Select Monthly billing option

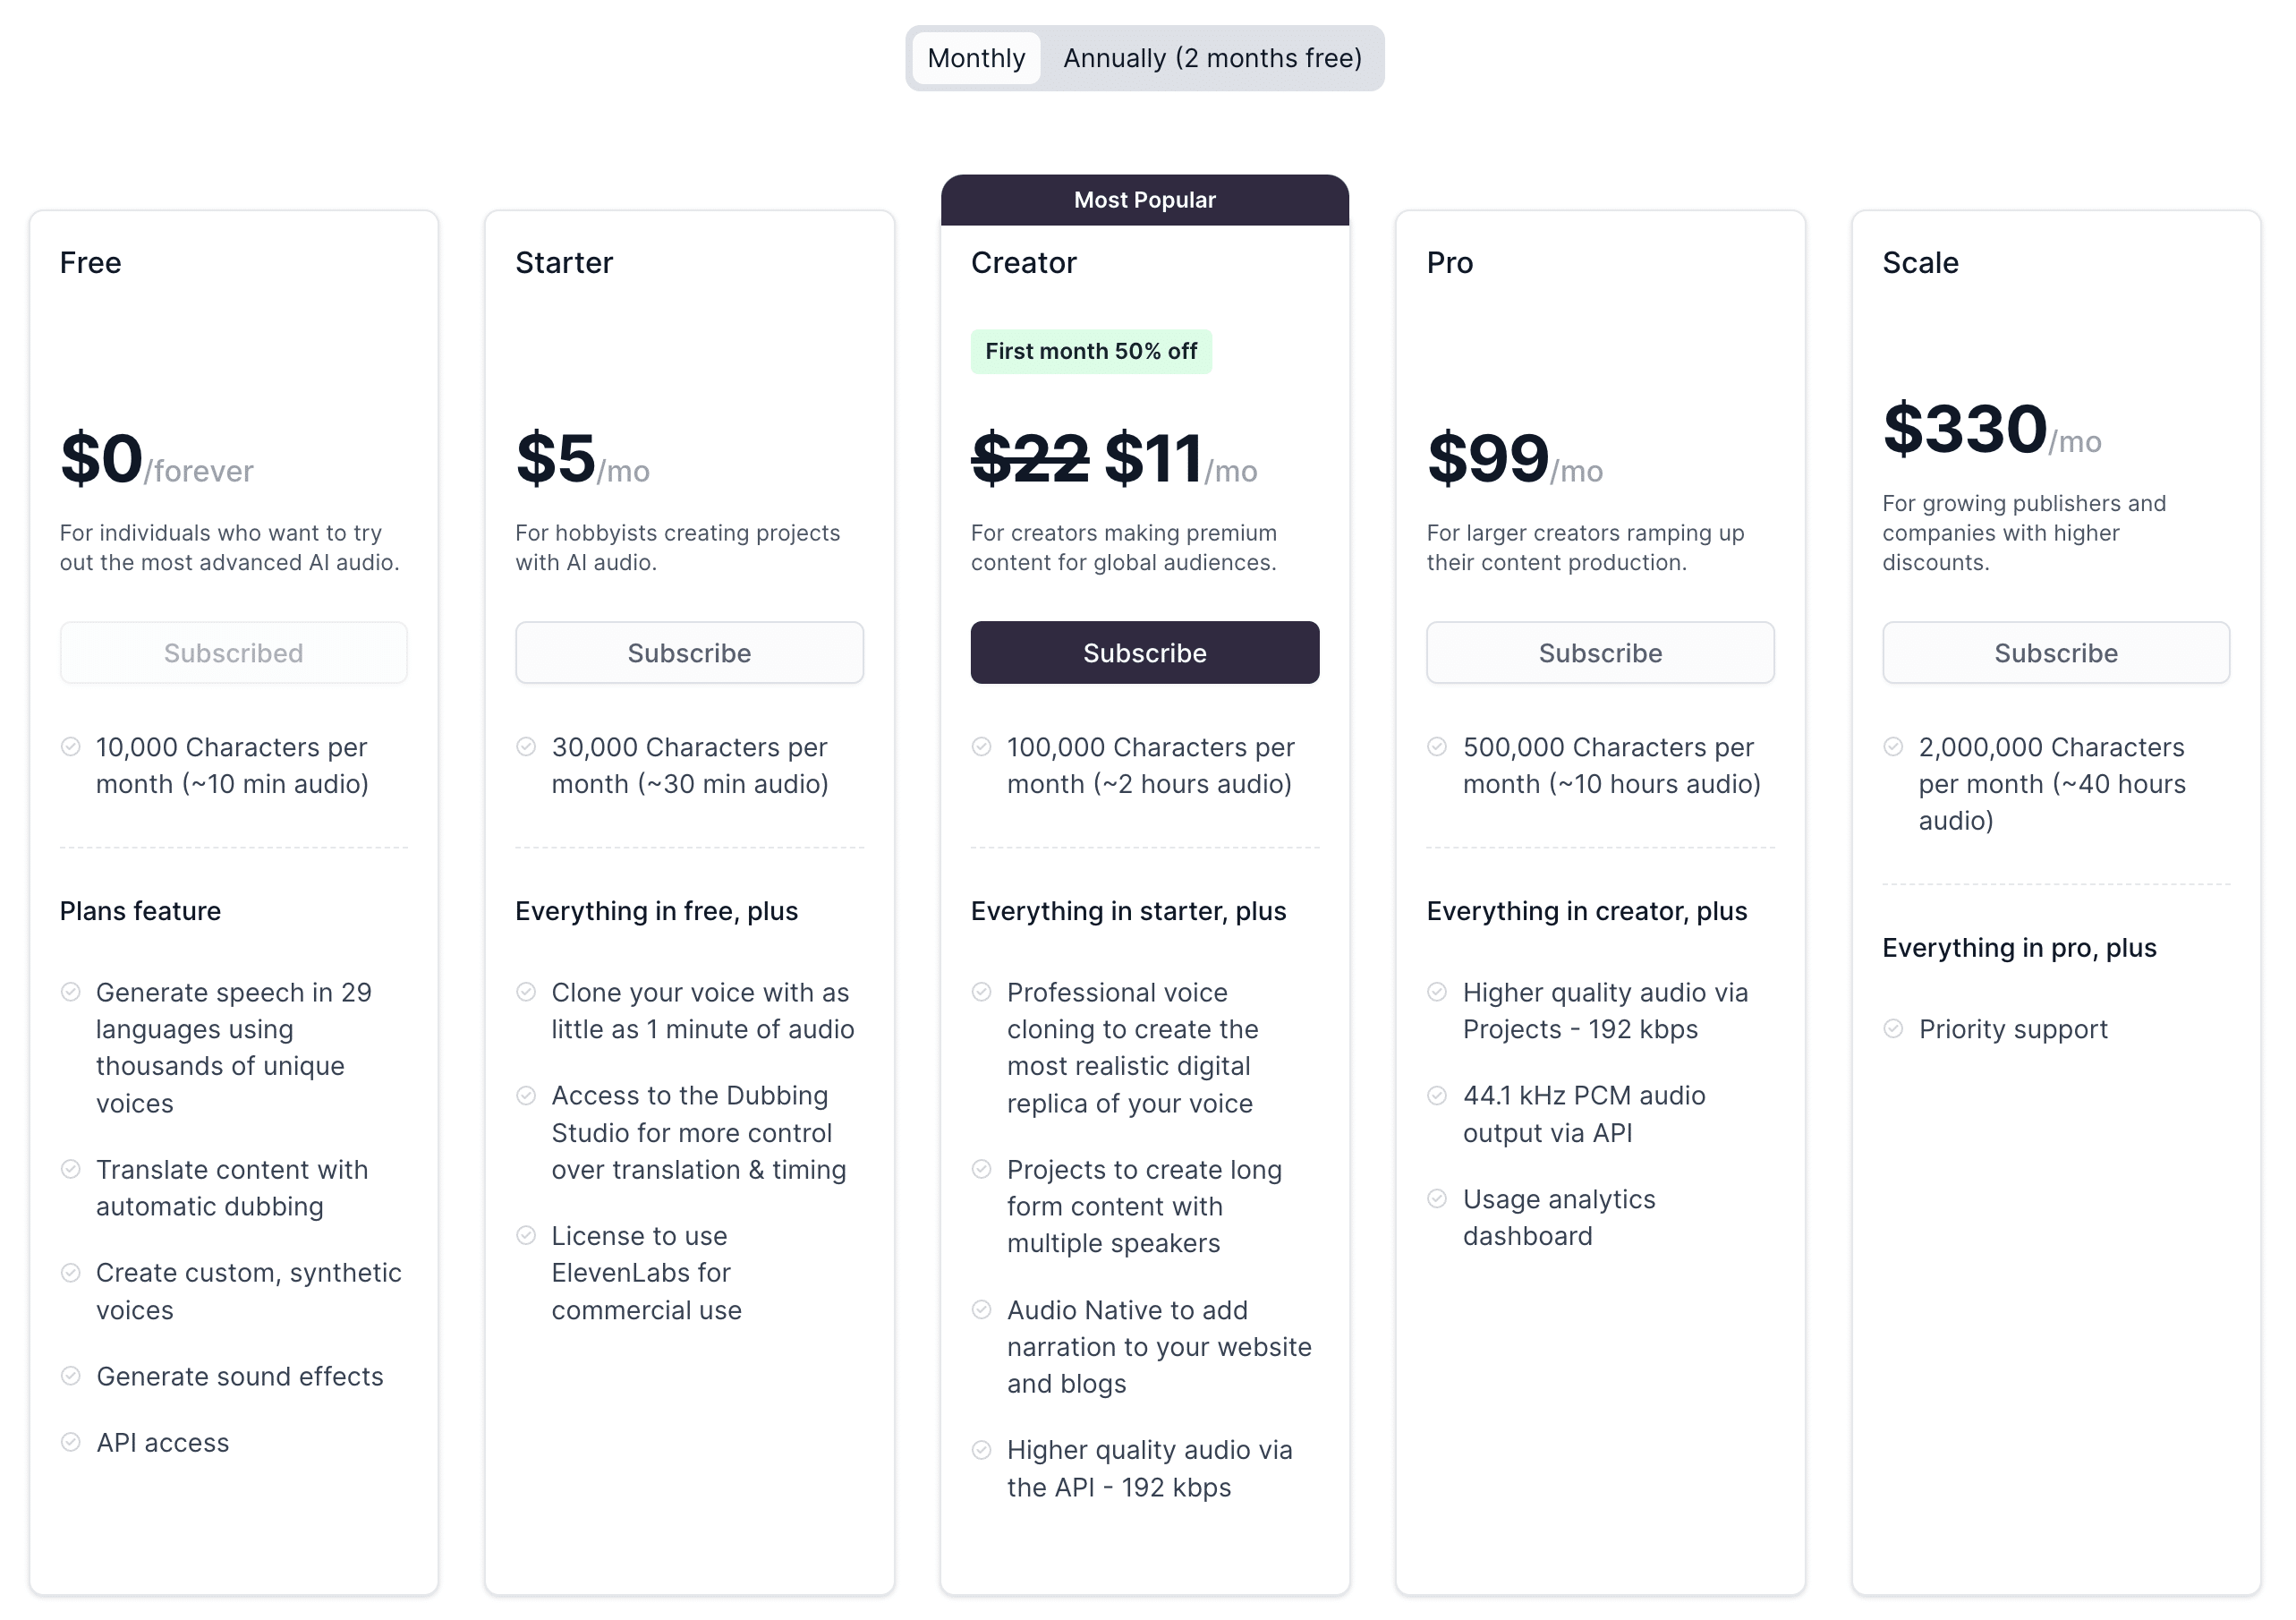[976, 58]
